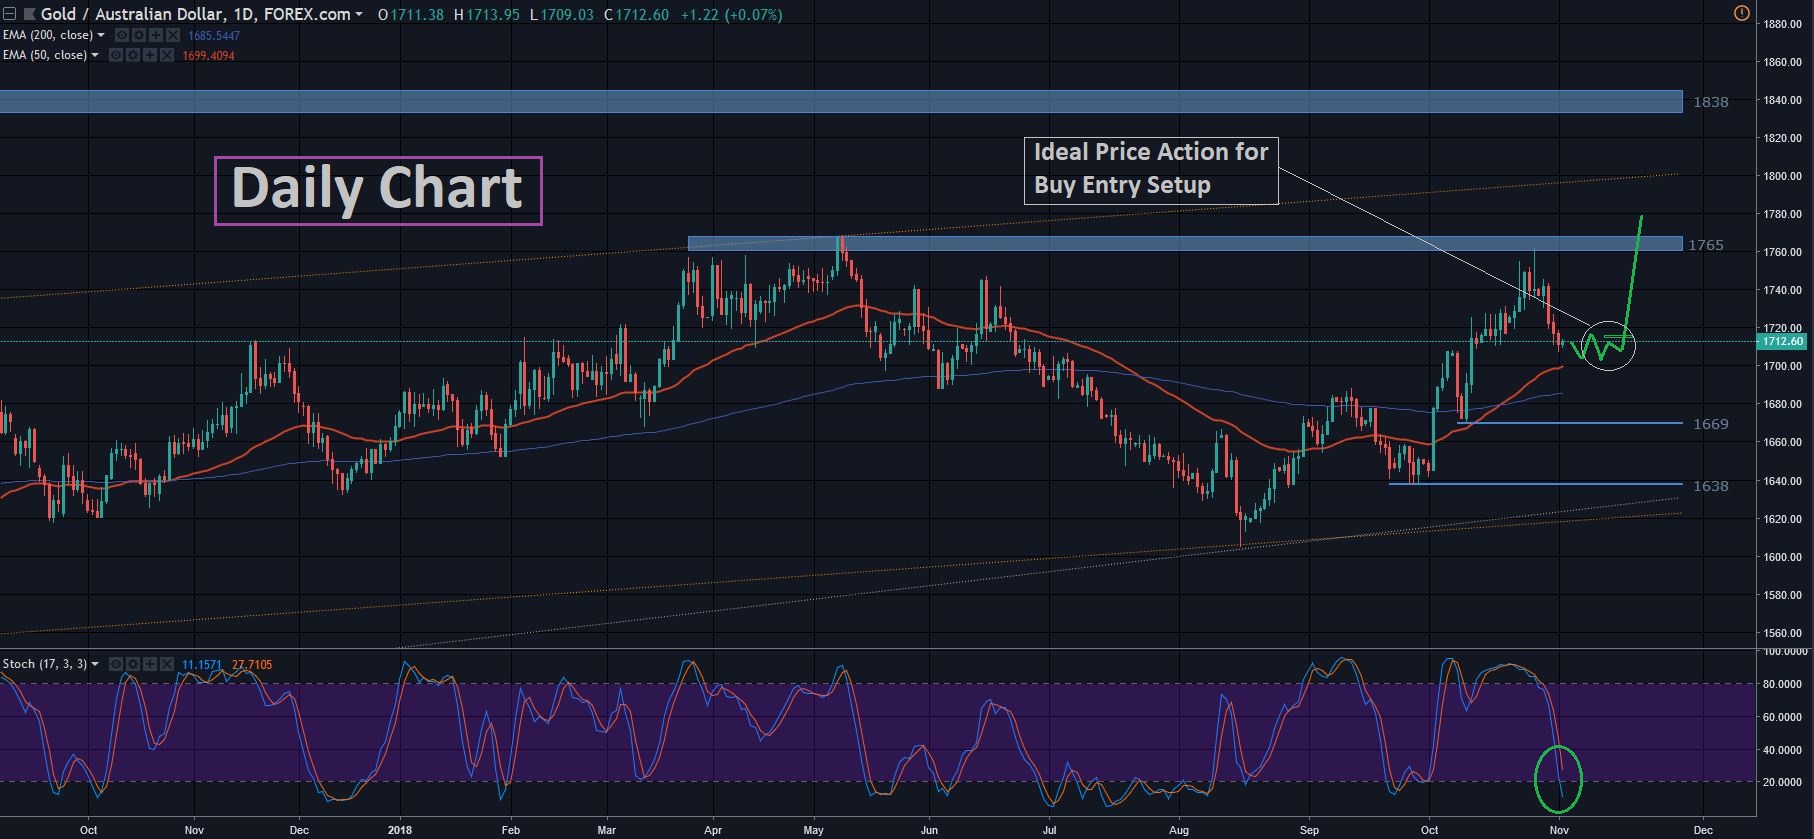Click the plus icon on the EMA 200 row

[154, 35]
